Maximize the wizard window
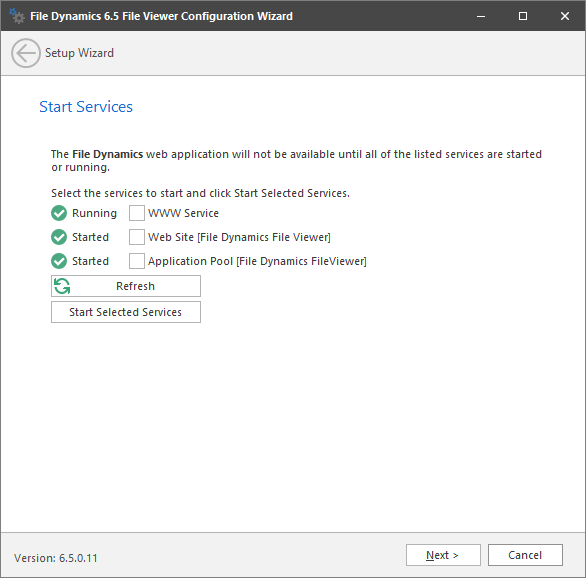The height and width of the screenshot is (578, 586). [523, 16]
